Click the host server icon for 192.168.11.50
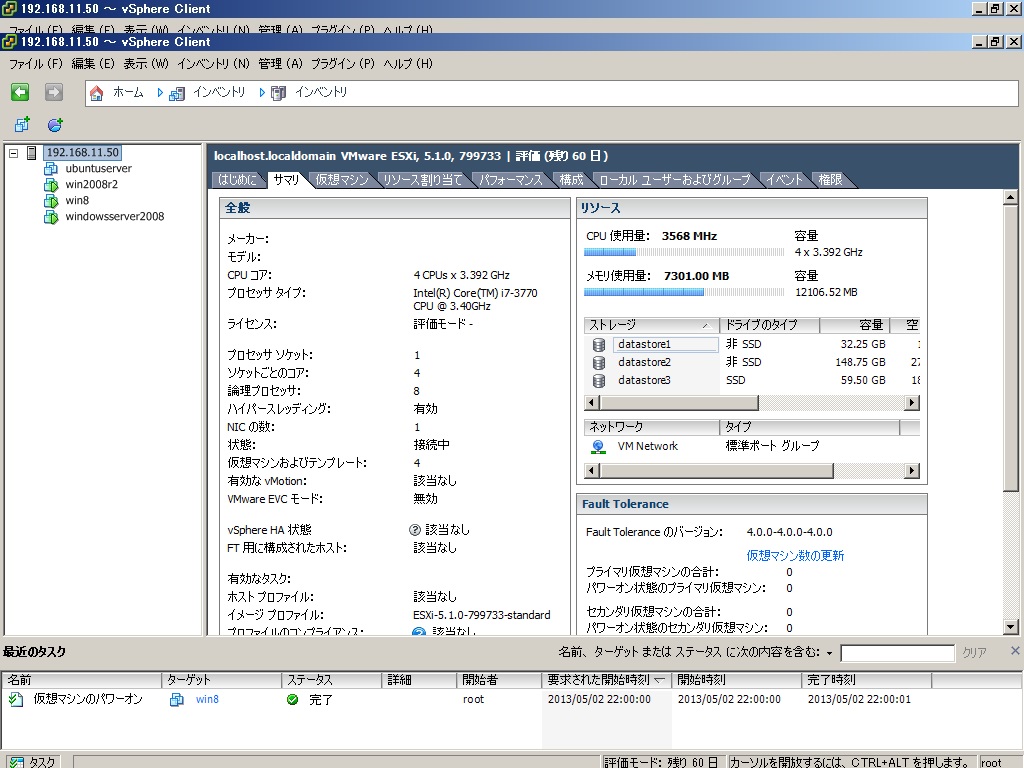This screenshot has height=768, width=1024. tap(32, 153)
